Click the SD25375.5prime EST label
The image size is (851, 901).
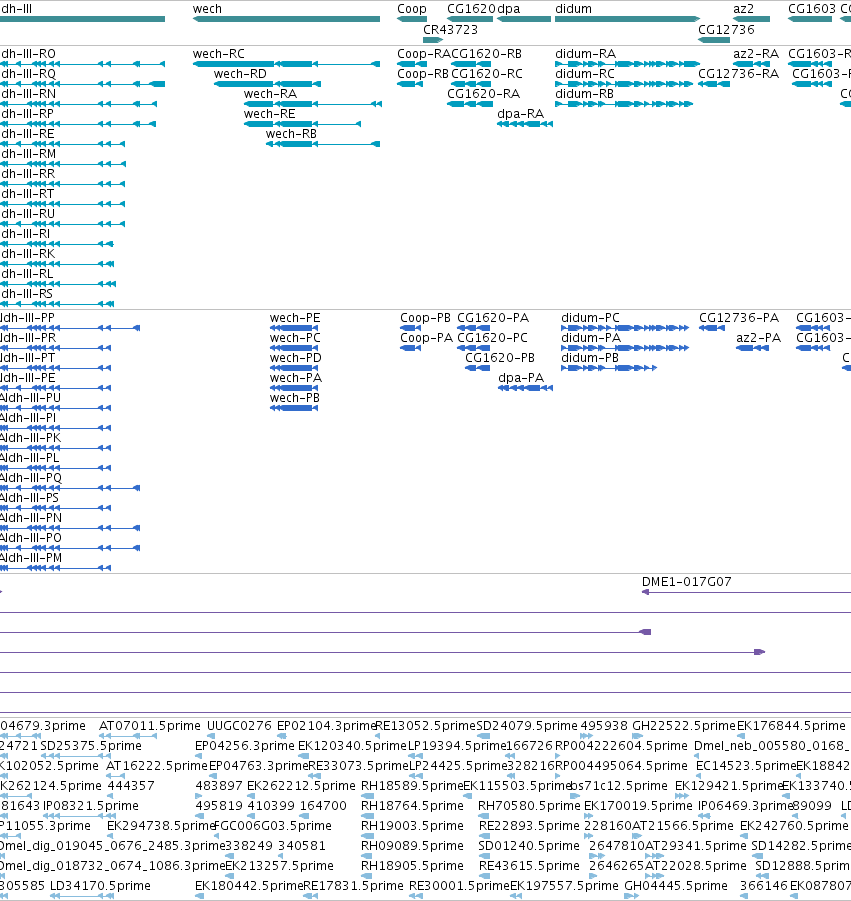91,746
